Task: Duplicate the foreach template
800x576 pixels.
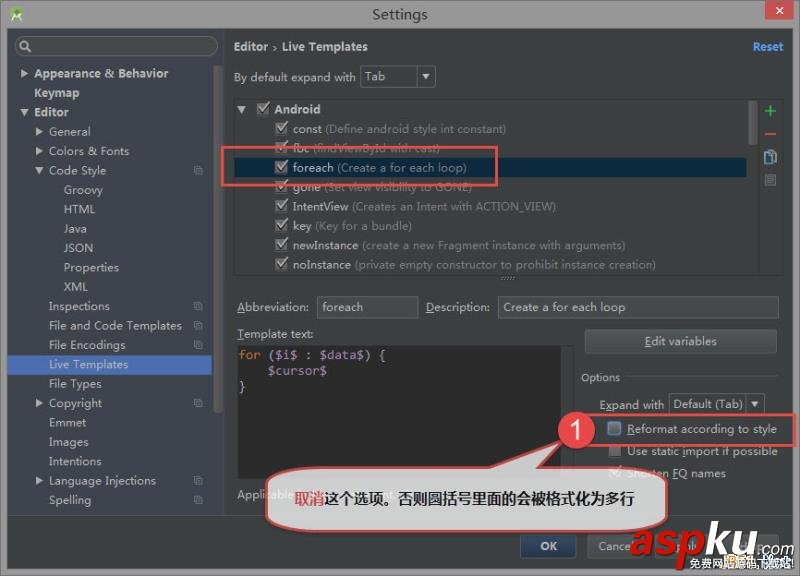Action: click(770, 156)
